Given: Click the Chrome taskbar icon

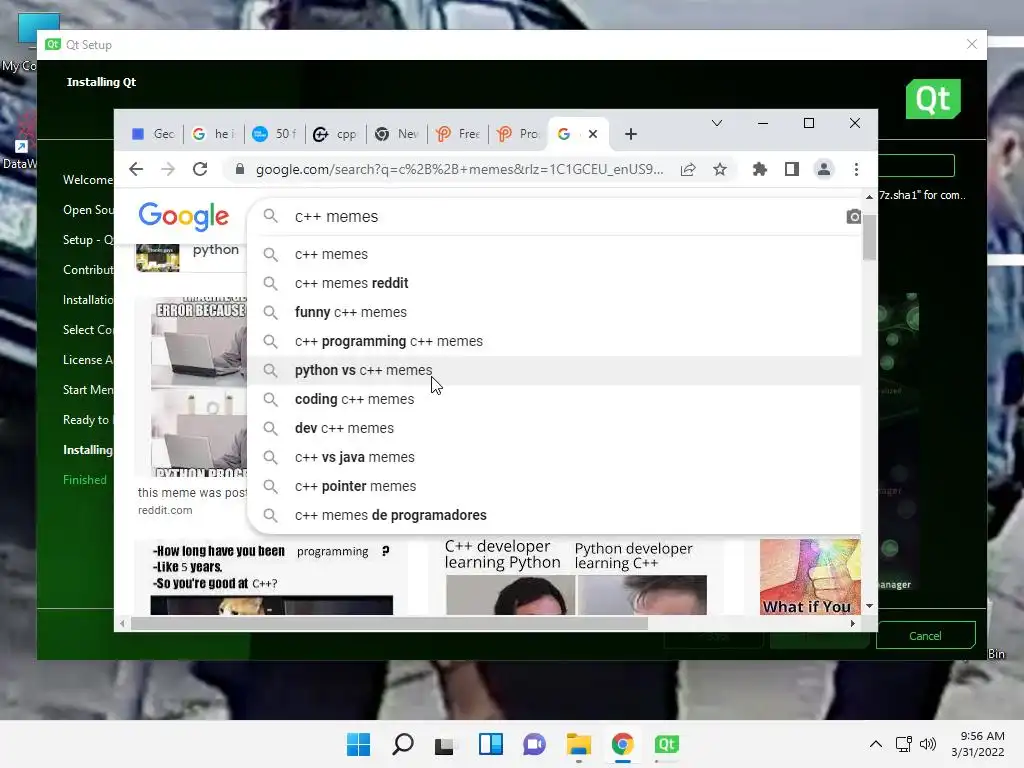Looking at the screenshot, I should coord(622,744).
